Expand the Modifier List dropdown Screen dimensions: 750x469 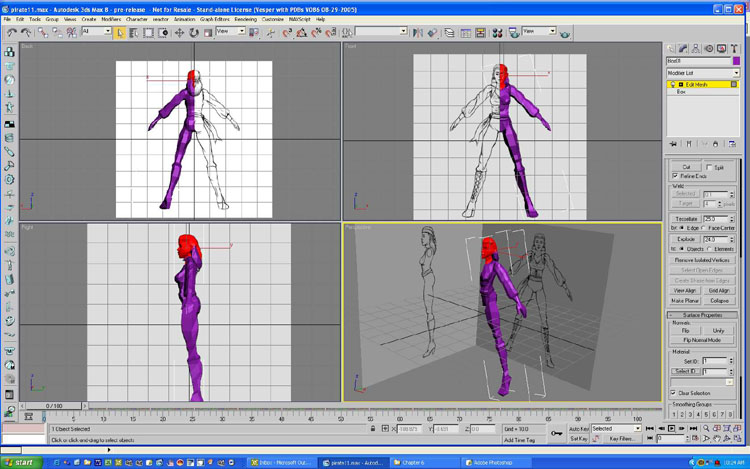pyautogui.click(x=736, y=73)
